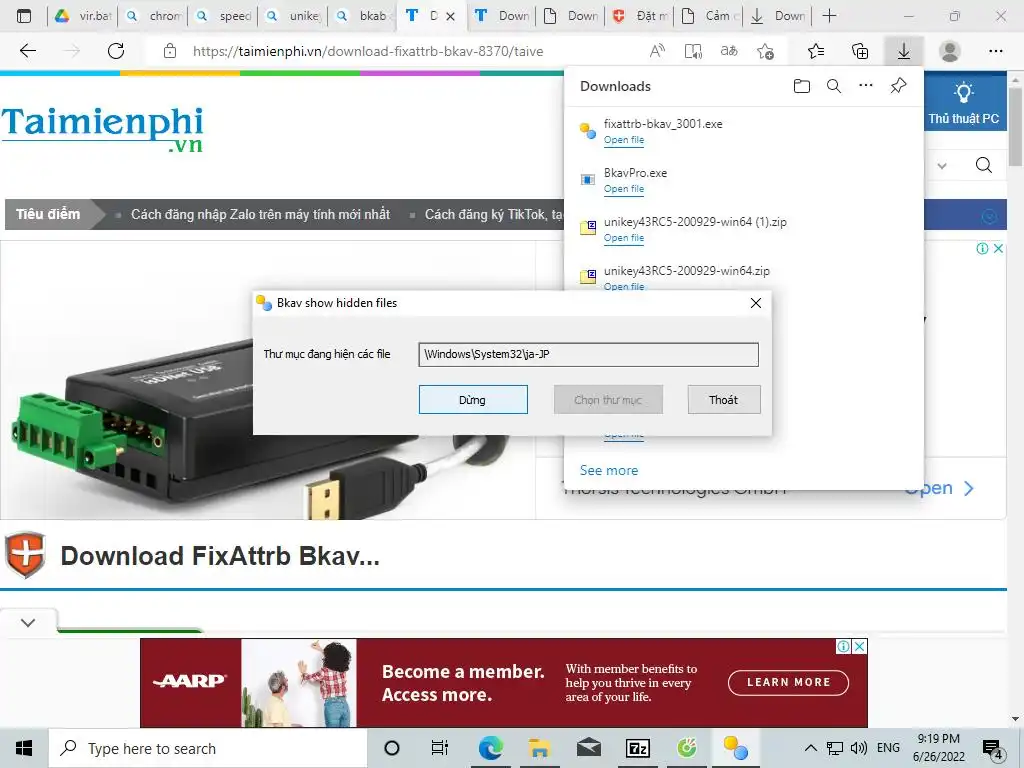The image size is (1024, 768).
Task: Close the AARP banner ad
Action: coord(859,647)
